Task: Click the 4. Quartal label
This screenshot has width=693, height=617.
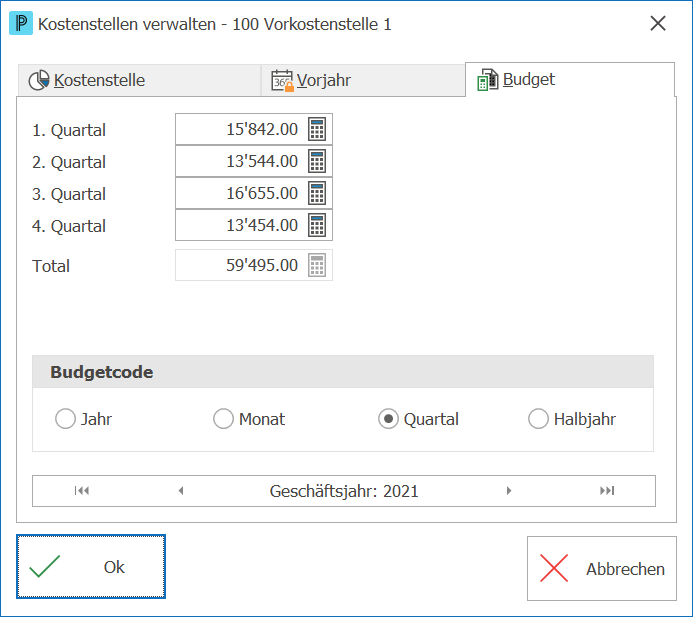Action: click(x=69, y=226)
